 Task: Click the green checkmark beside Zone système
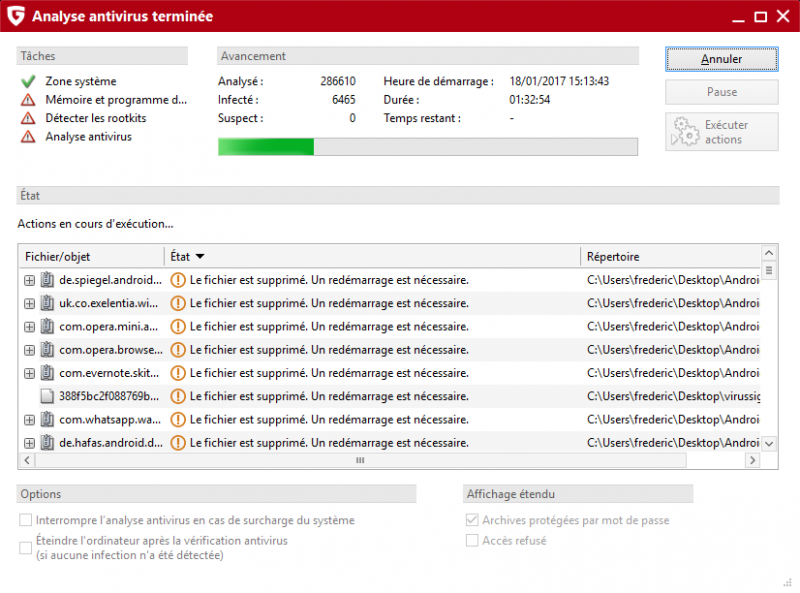tap(28, 82)
